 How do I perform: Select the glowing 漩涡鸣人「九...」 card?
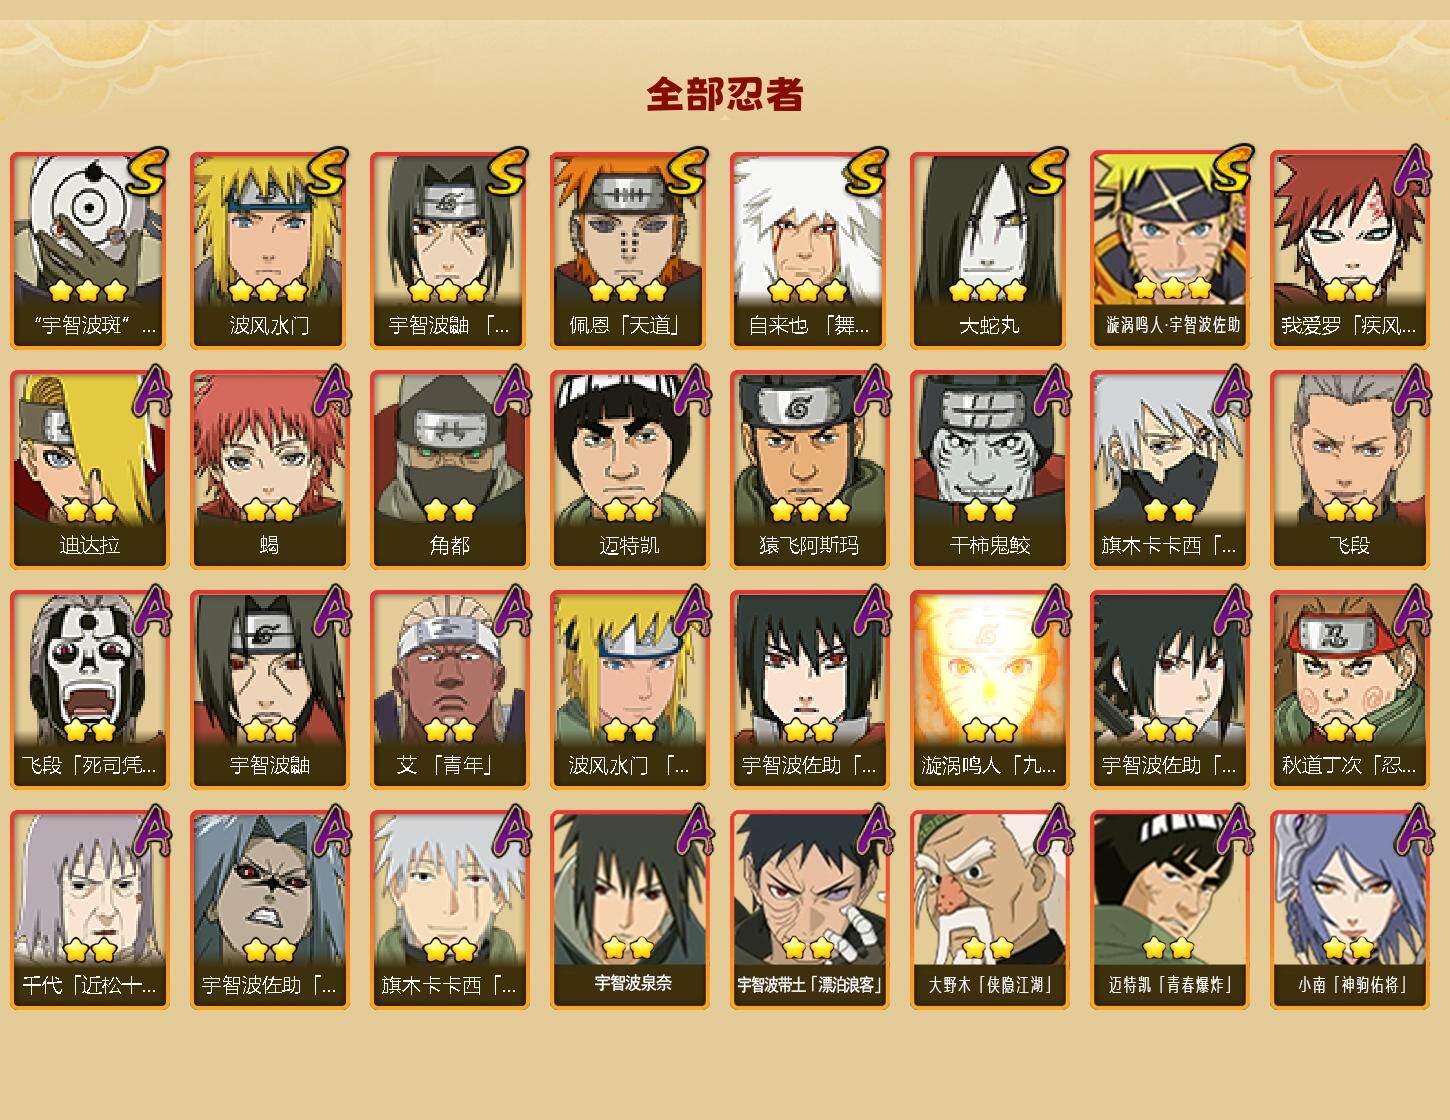990,690
